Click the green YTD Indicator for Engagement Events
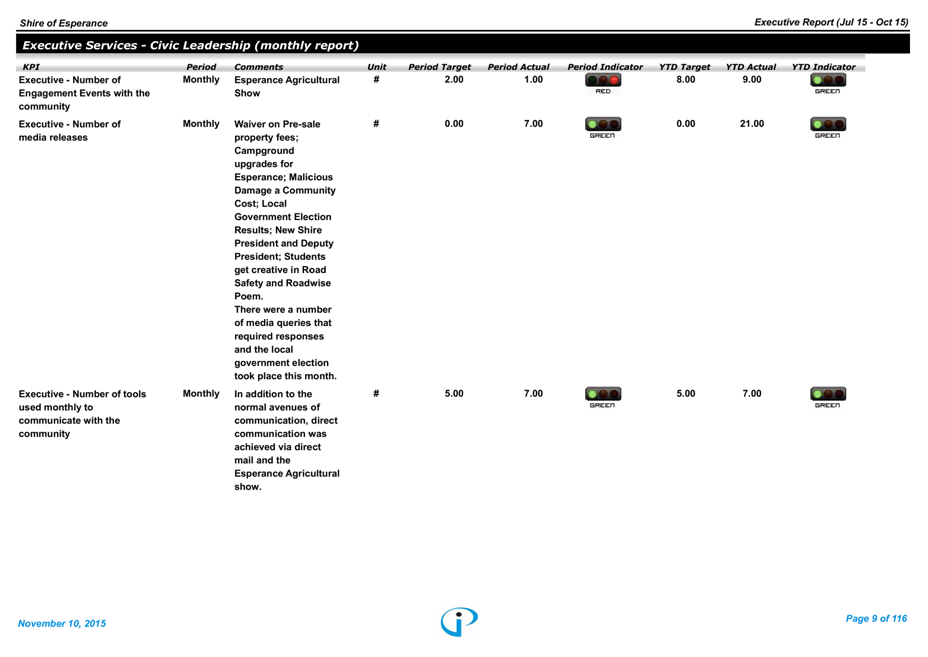Screen dimensions: 928x657 (827, 85)
